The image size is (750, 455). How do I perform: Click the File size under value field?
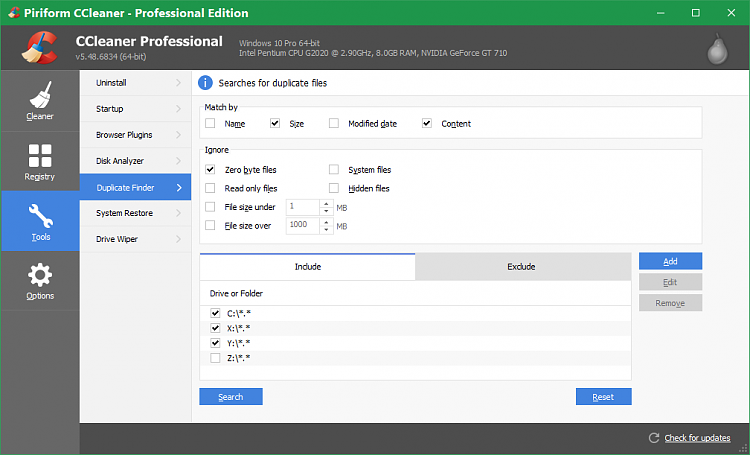click(x=303, y=207)
